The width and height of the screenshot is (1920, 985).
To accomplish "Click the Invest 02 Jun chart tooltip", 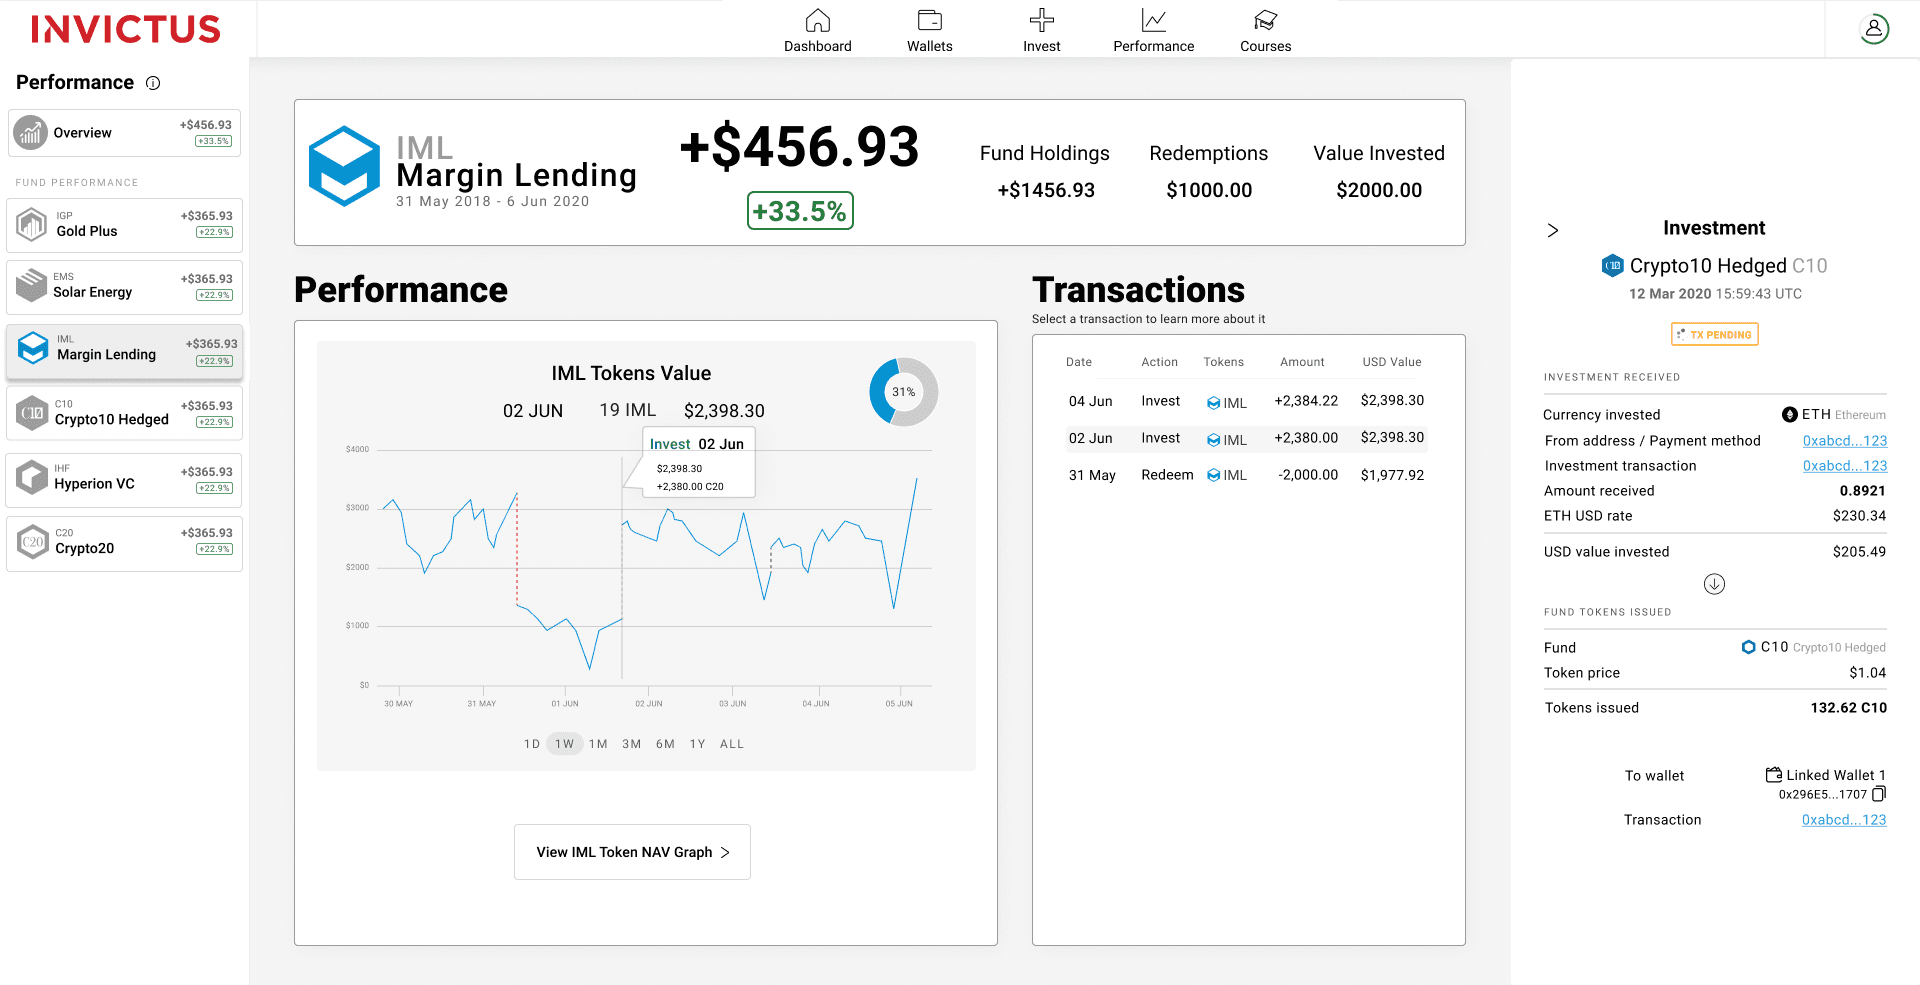I will (698, 463).
